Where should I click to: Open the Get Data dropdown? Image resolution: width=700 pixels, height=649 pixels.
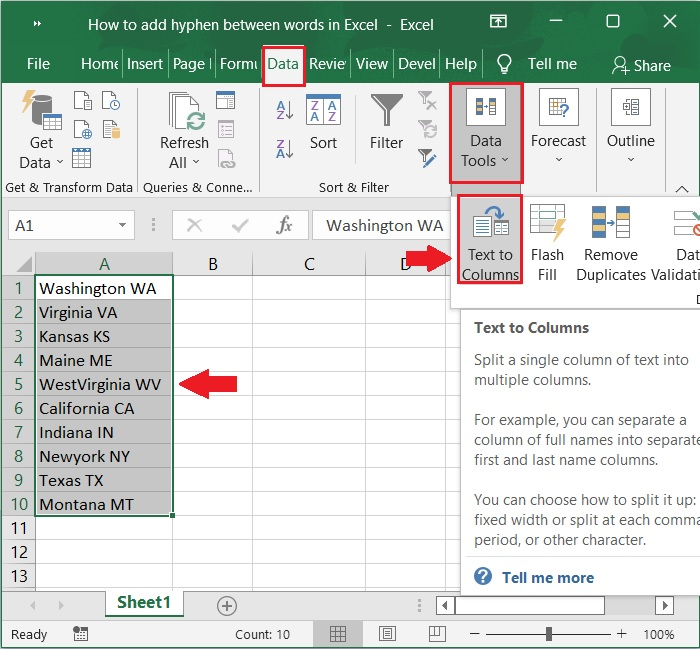41,152
